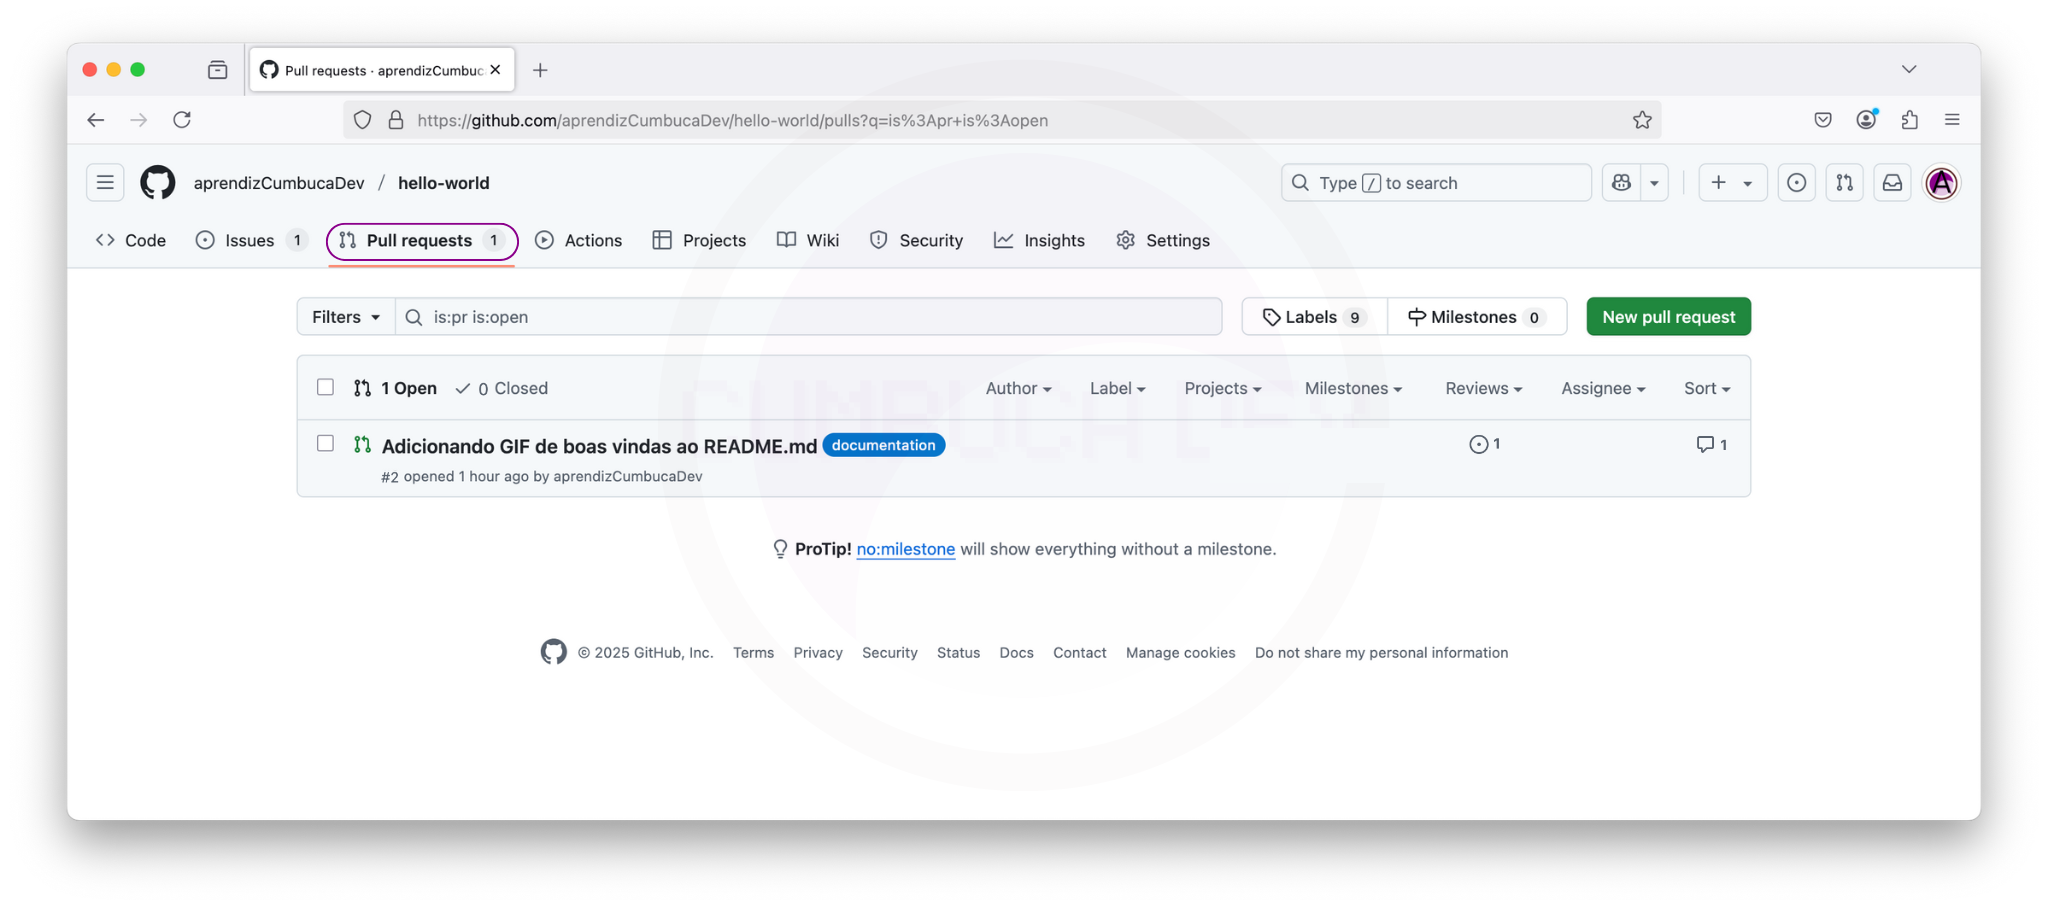Viewport: 2048px width, 911px height.
Task: Expand the Filters dropdown
Action: [x=346, y=317]
